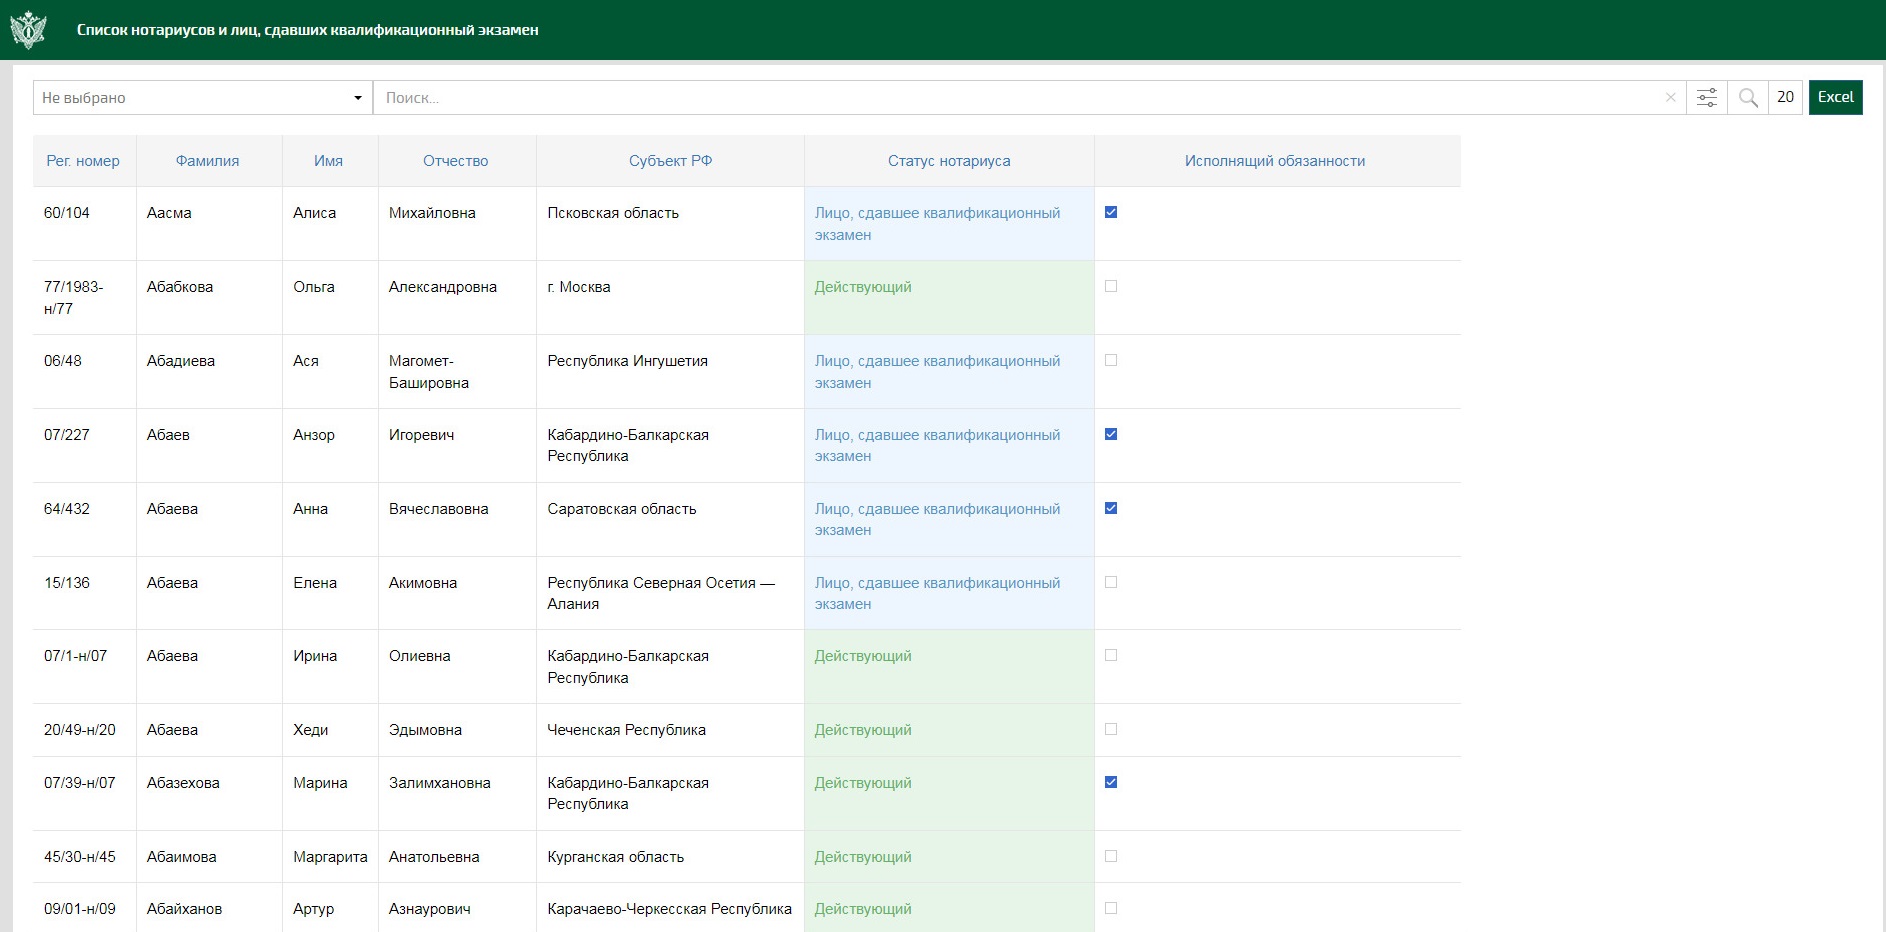
Task: Sort by 'Статус нотариуса' column header
Action: point(948,161)
